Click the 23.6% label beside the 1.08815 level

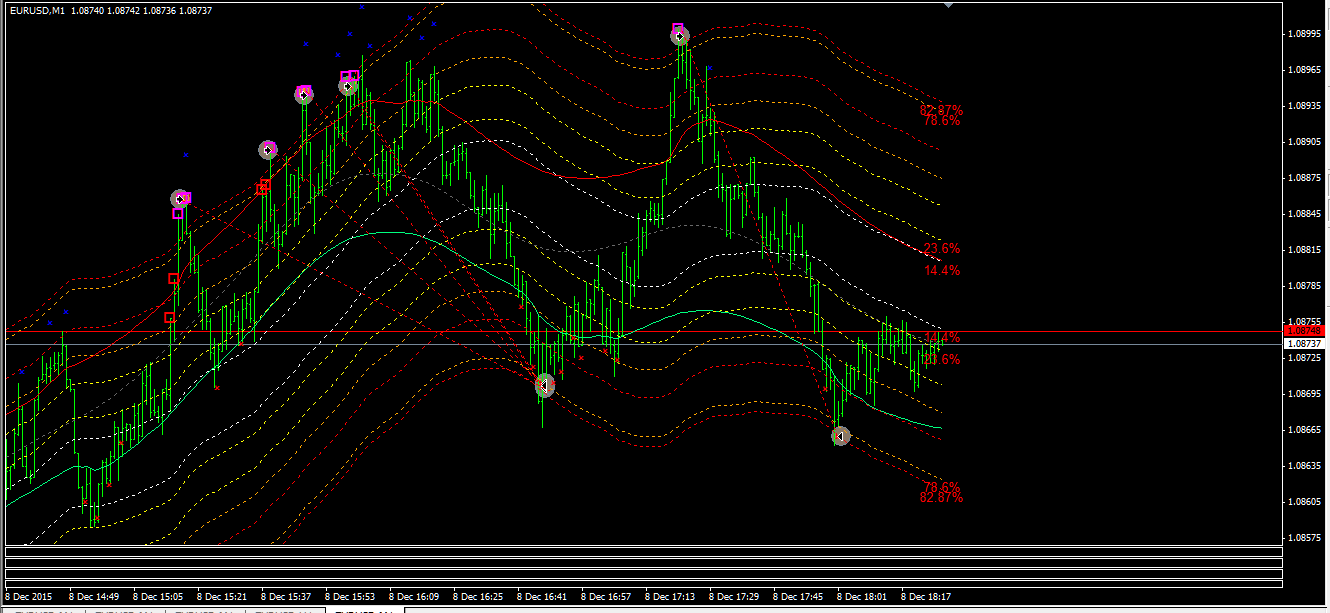click(x=942, y=248)
